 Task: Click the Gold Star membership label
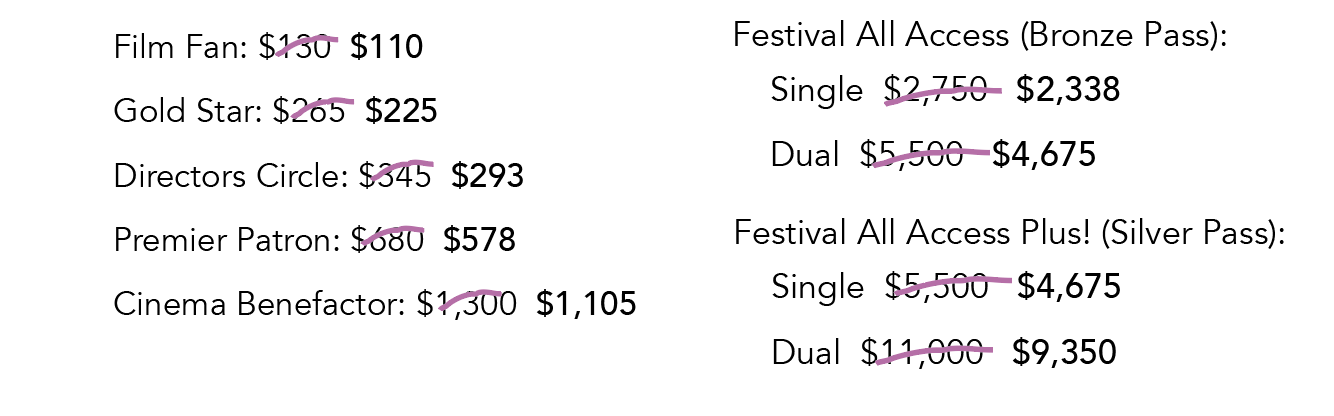pyautogui.click(x=189, y=111)
